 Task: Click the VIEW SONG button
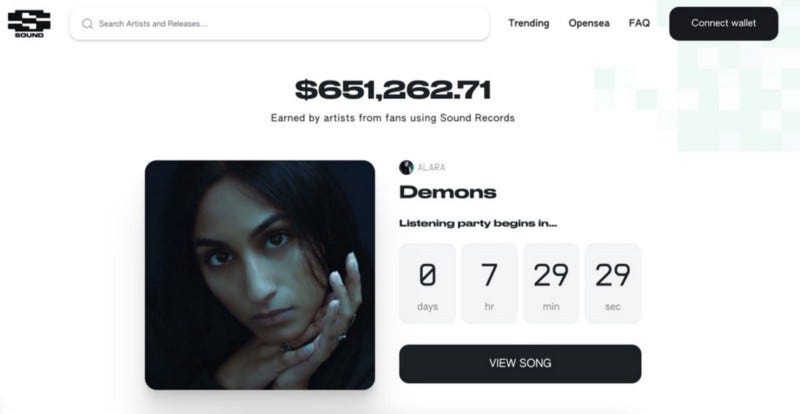coord(520,363)
